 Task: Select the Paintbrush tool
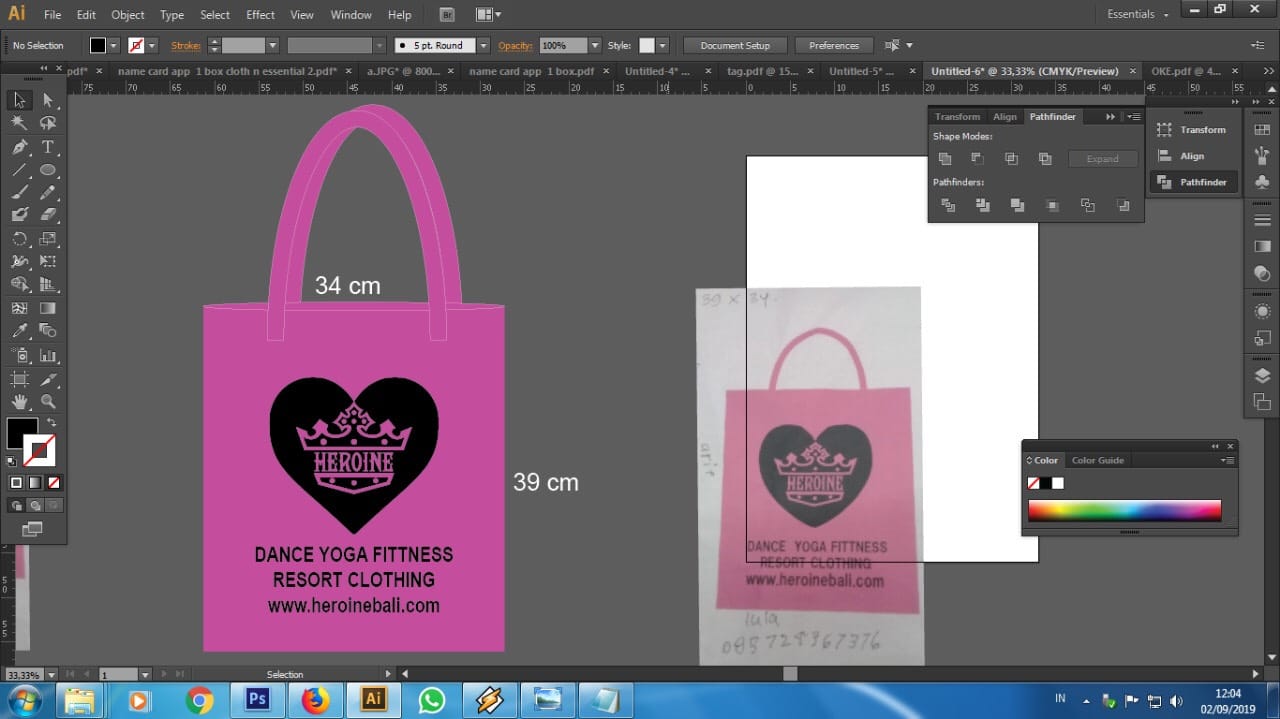pos(19,193)
